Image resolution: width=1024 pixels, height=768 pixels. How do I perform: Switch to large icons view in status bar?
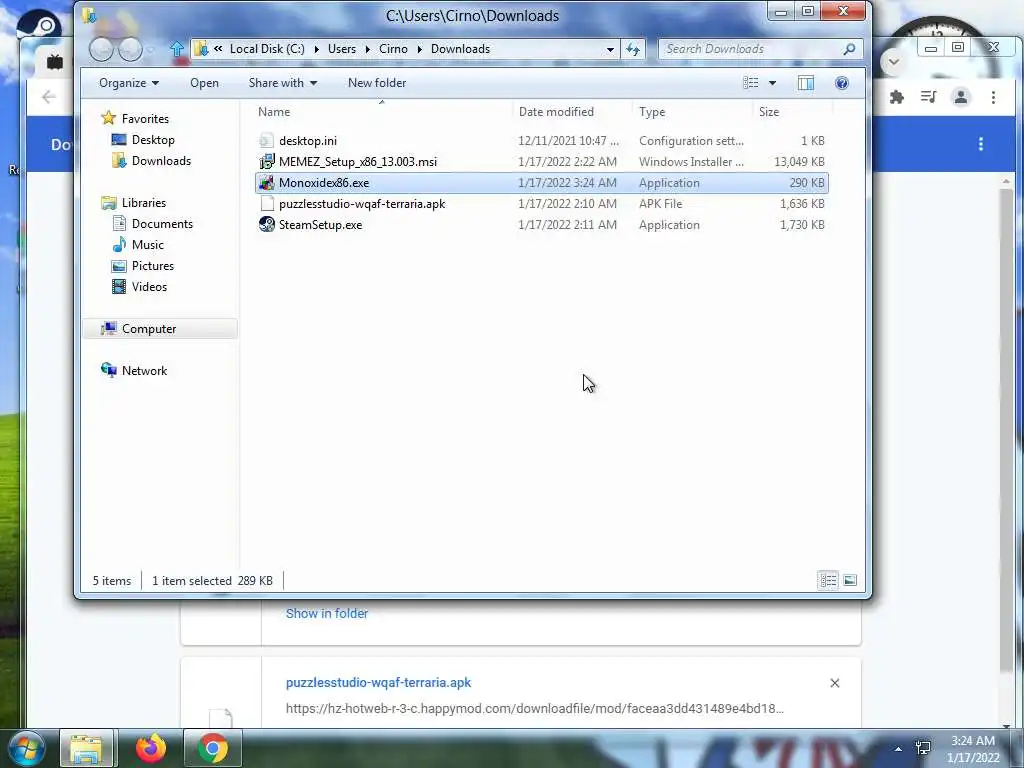pyautogui.click(x=850, y=580)
